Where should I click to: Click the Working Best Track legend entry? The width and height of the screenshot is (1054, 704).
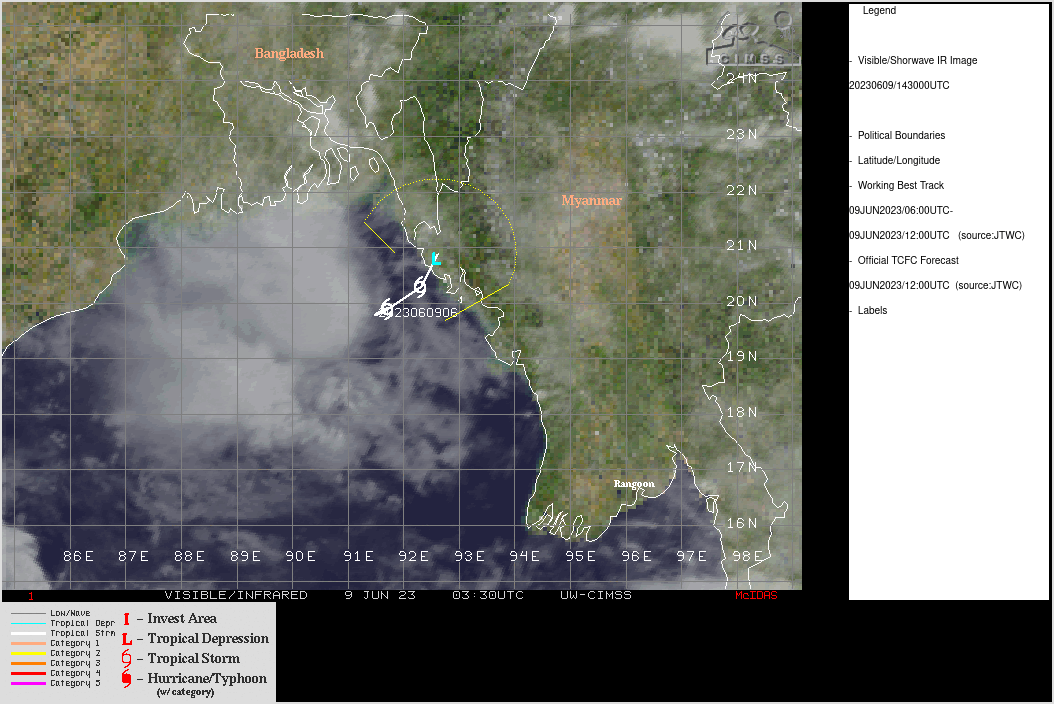tap(900, 185)
